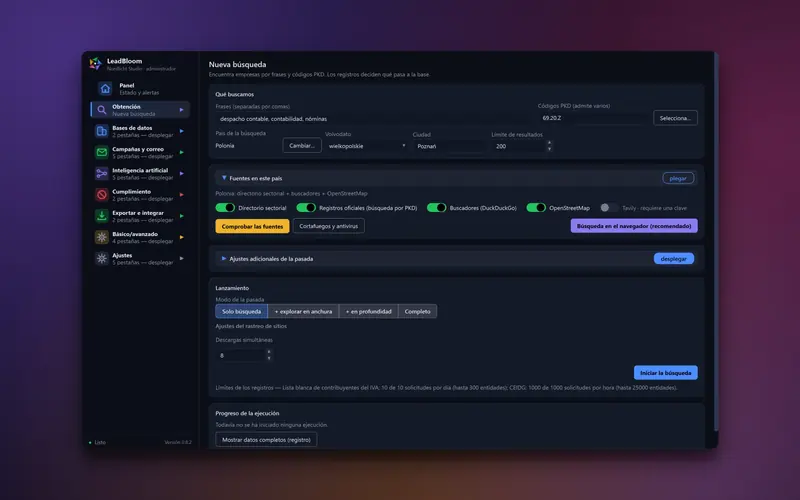The image size is (800, 500).
Task: Choose the + en profundidad mode
Action: [368, 311]
